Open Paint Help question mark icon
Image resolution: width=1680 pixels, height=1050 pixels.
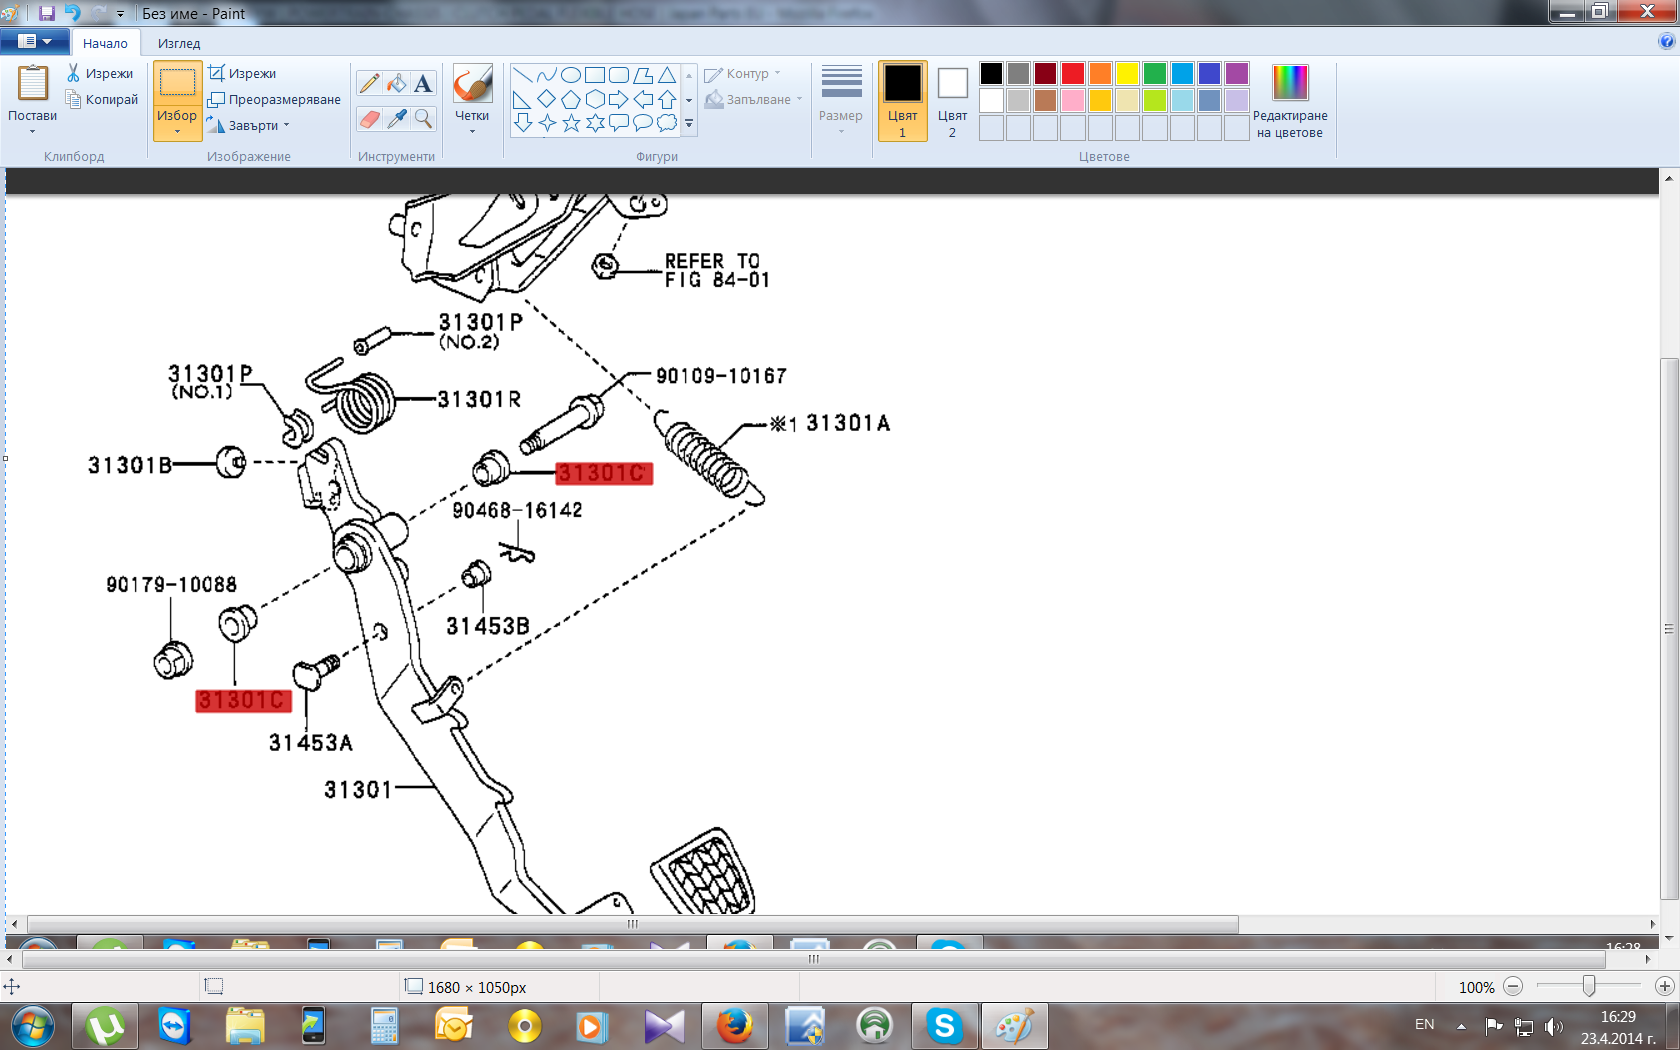[x=1666, y=41]
